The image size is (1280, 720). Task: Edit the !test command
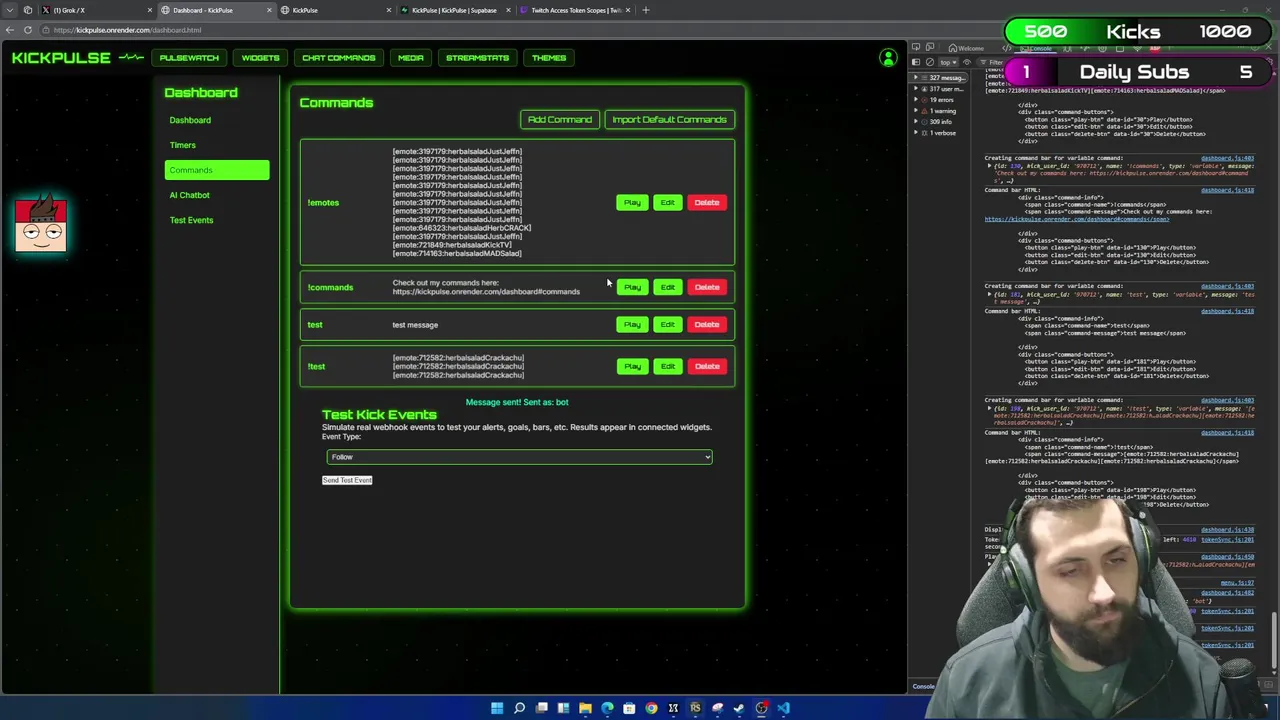[667, 366]
